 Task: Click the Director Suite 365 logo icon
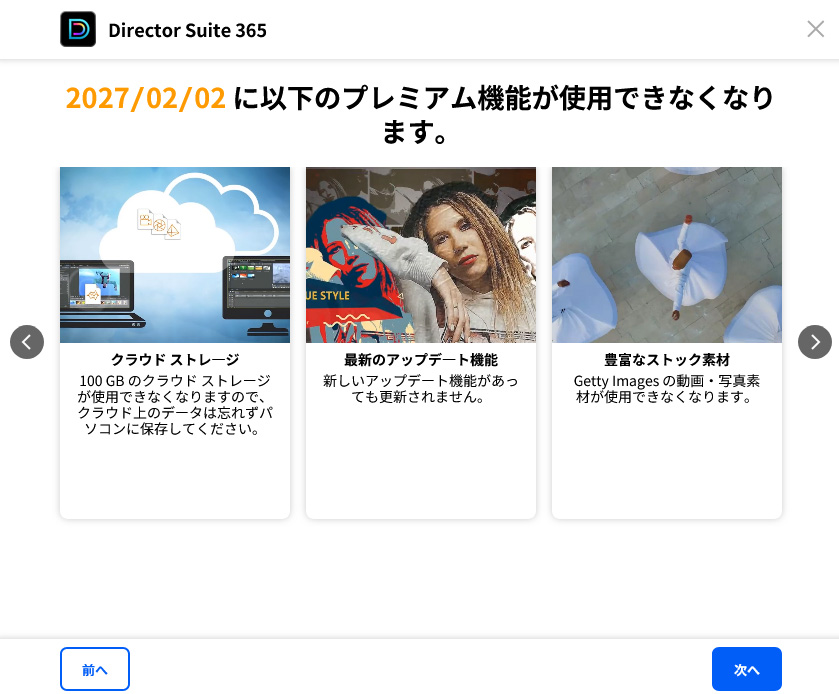[x=78, y=29]
